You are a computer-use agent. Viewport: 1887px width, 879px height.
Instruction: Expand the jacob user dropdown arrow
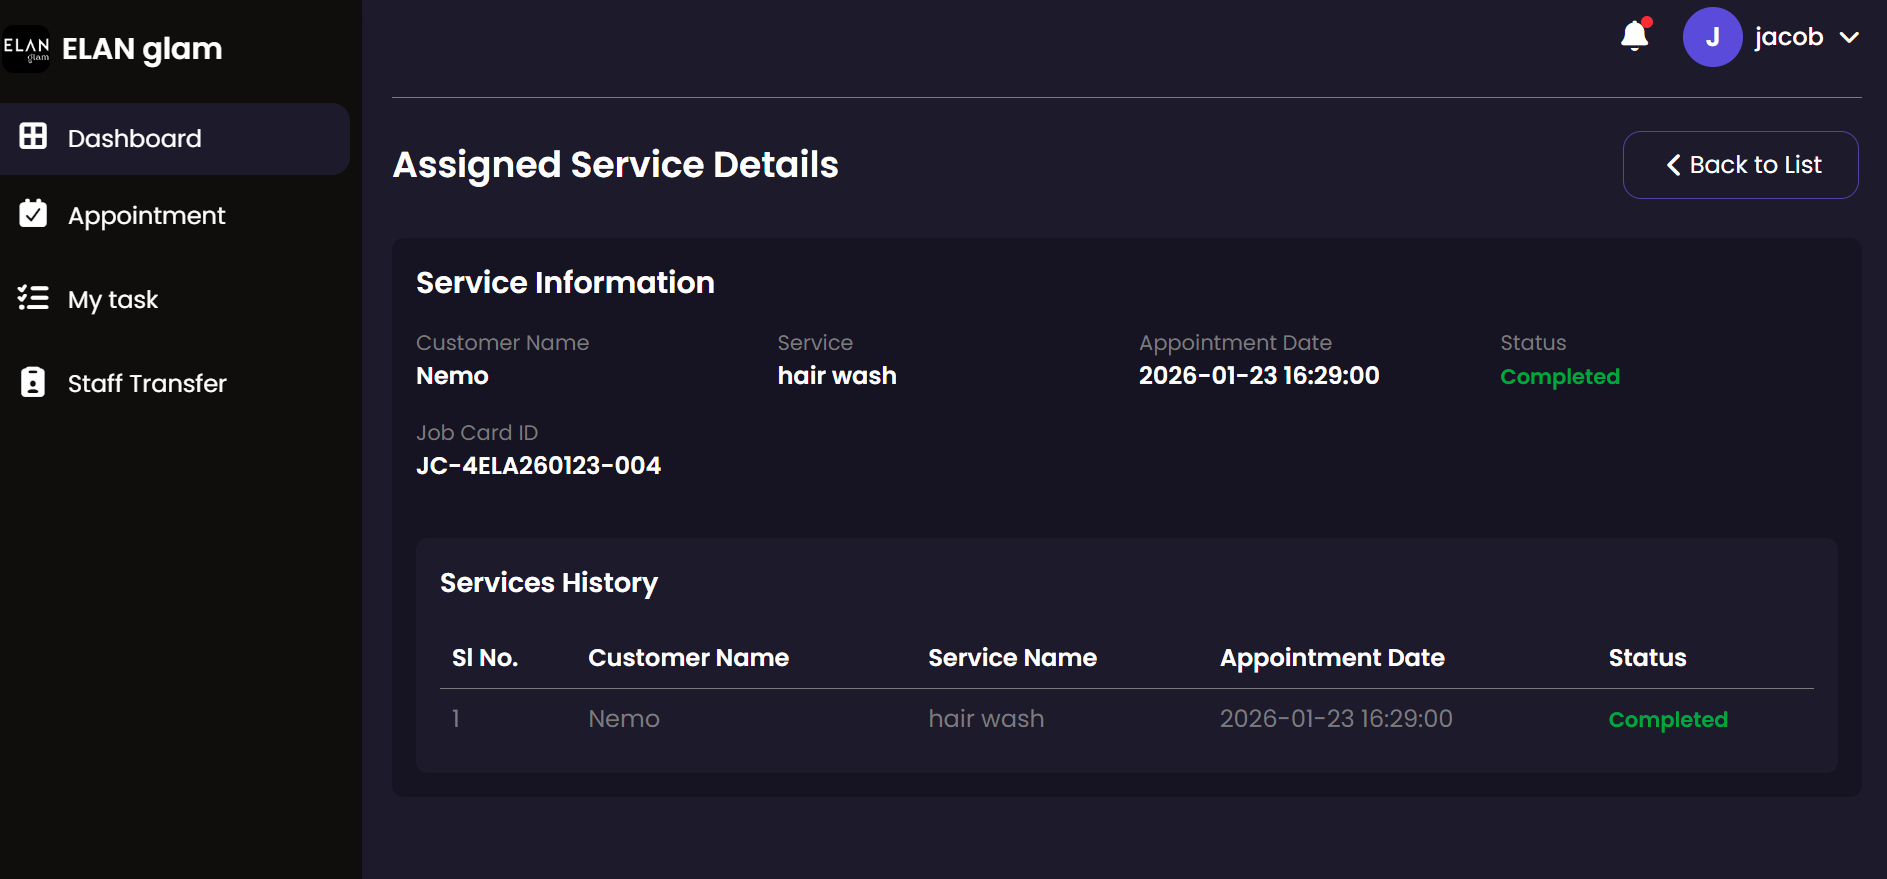(1849, 38)
